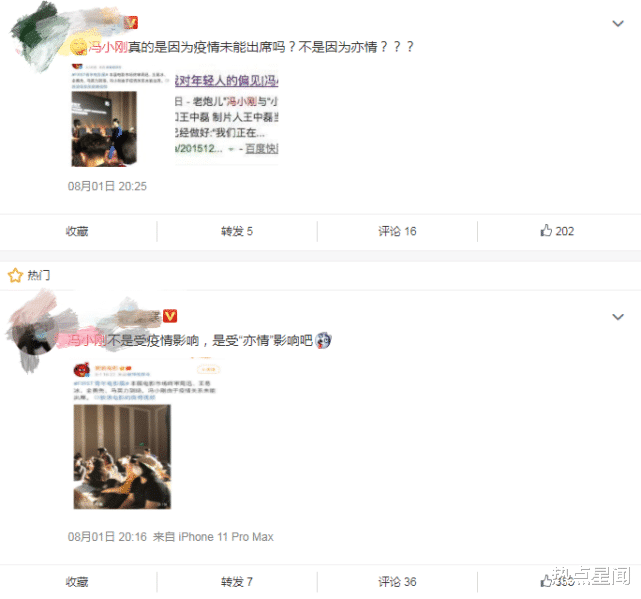Click 收藏 under the first post
This screenshot has height=599, width=641.
[x=77, y=231]
